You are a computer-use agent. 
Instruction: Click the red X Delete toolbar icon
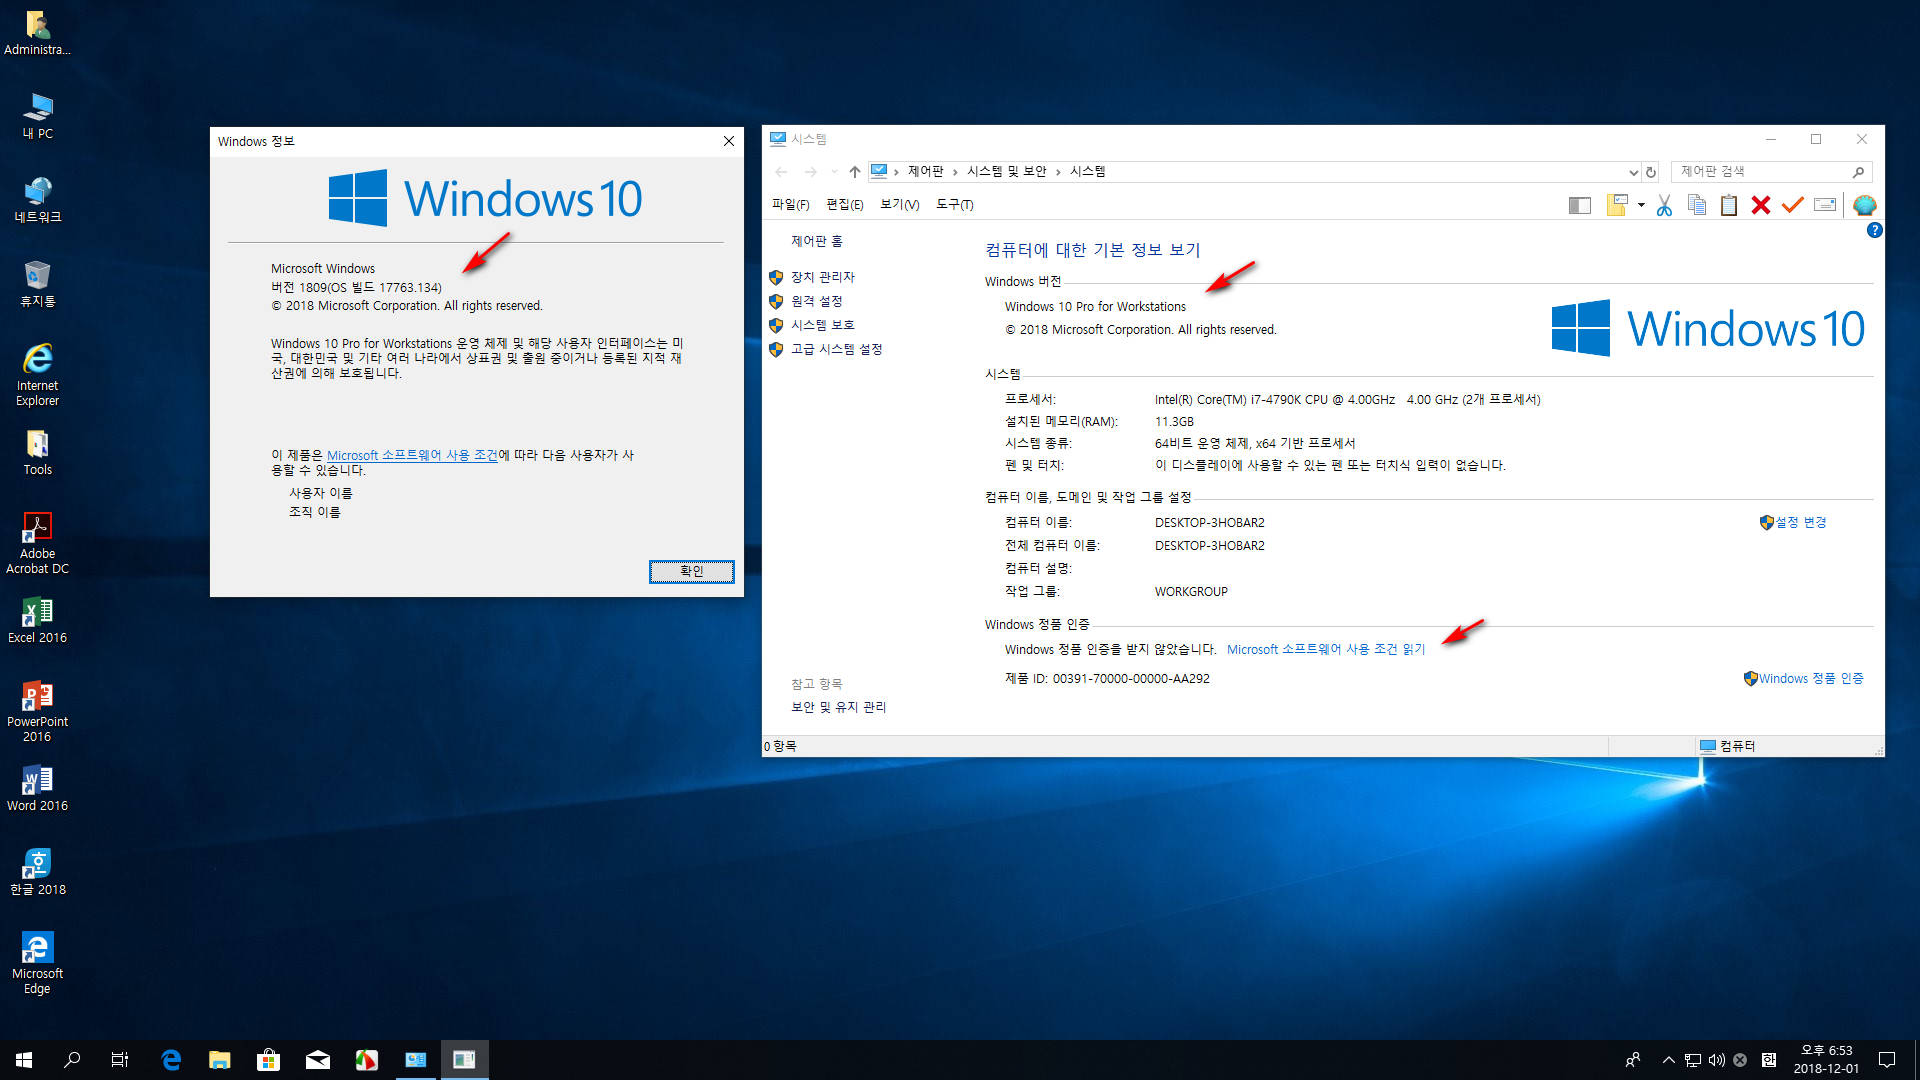[1761, 205]
